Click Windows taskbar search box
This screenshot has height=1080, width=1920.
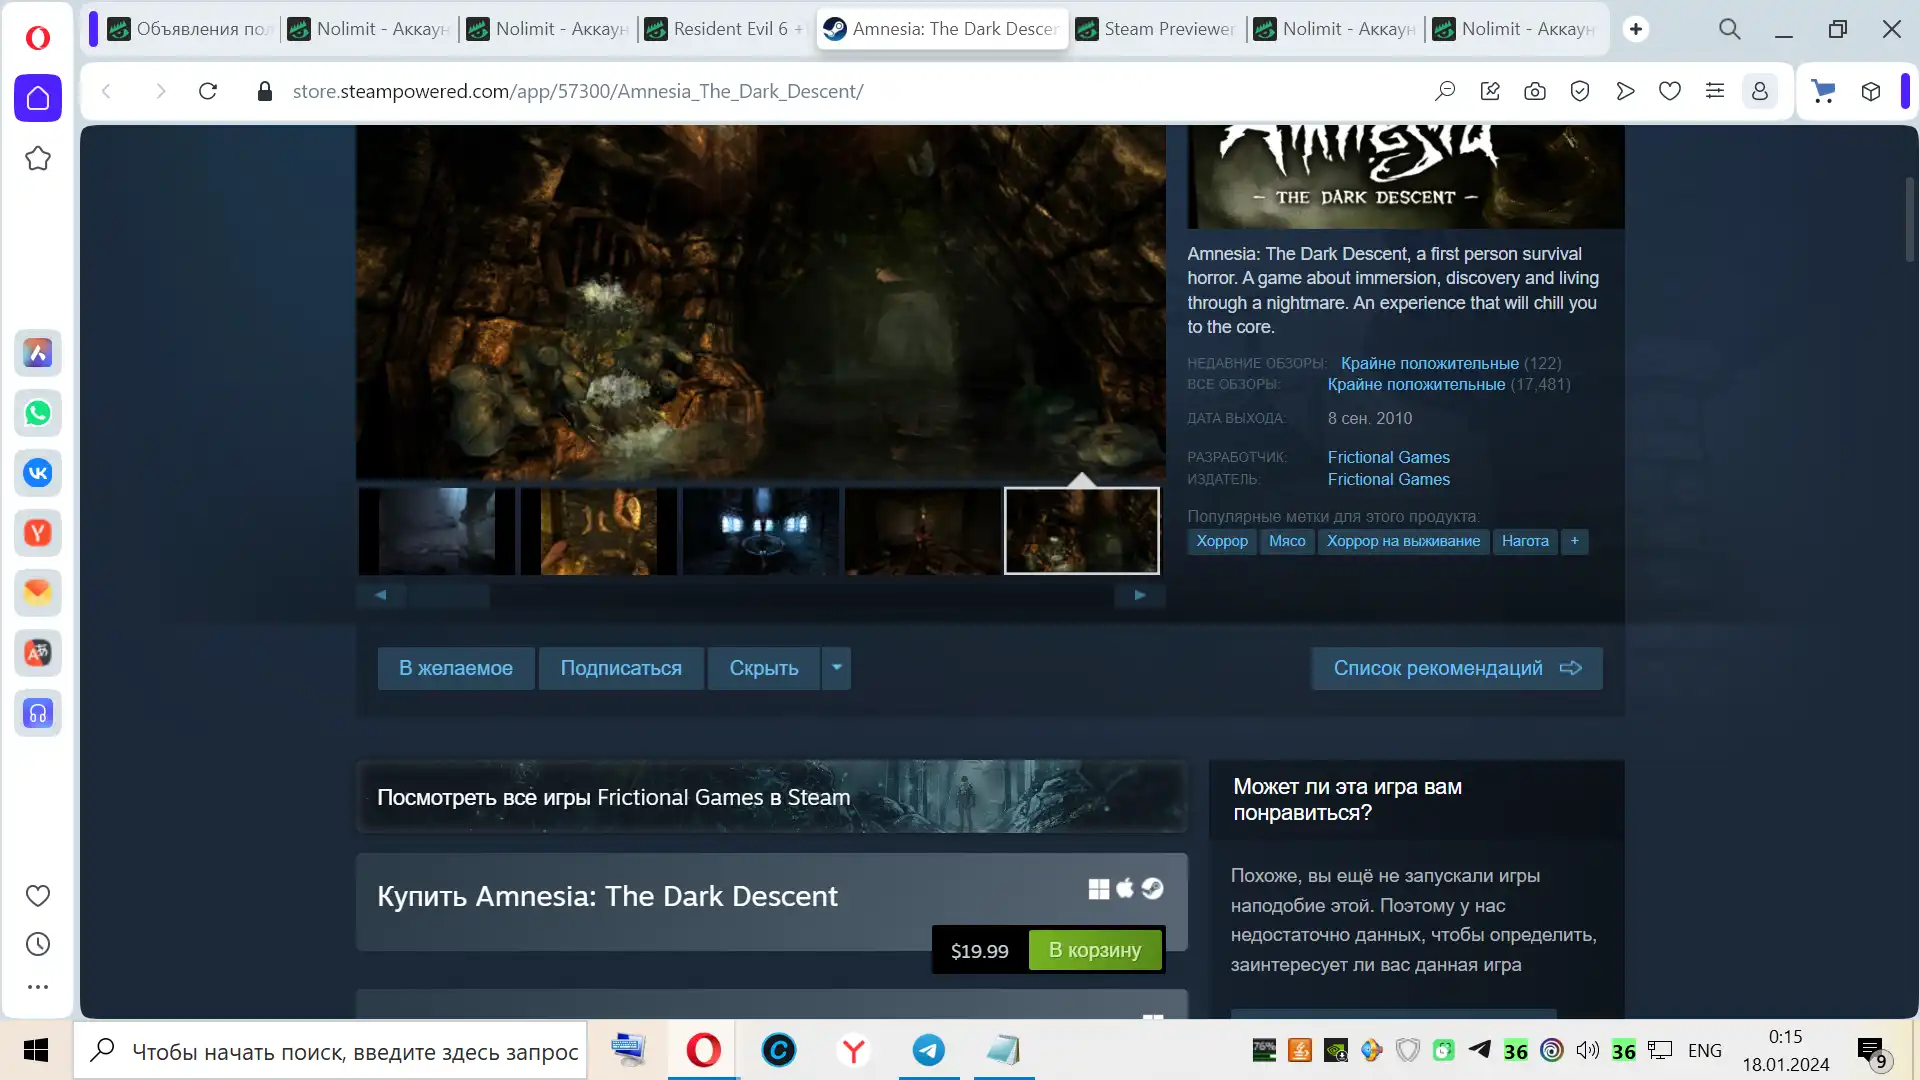coord(331,1051)
